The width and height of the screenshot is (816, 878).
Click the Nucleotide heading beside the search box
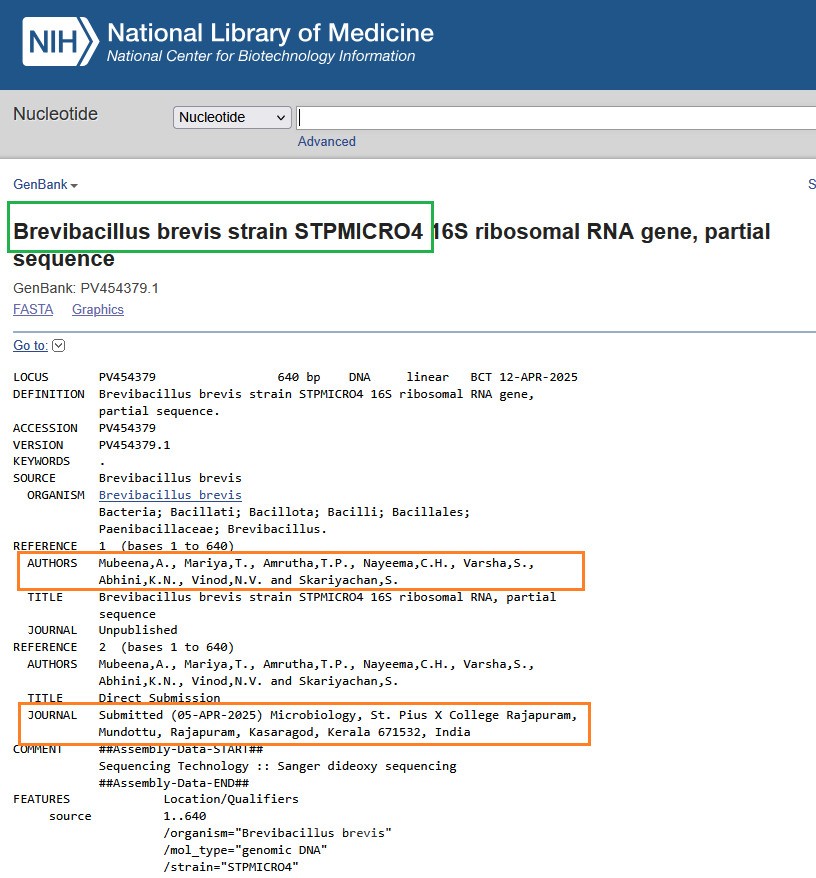[x=55, y=114]
